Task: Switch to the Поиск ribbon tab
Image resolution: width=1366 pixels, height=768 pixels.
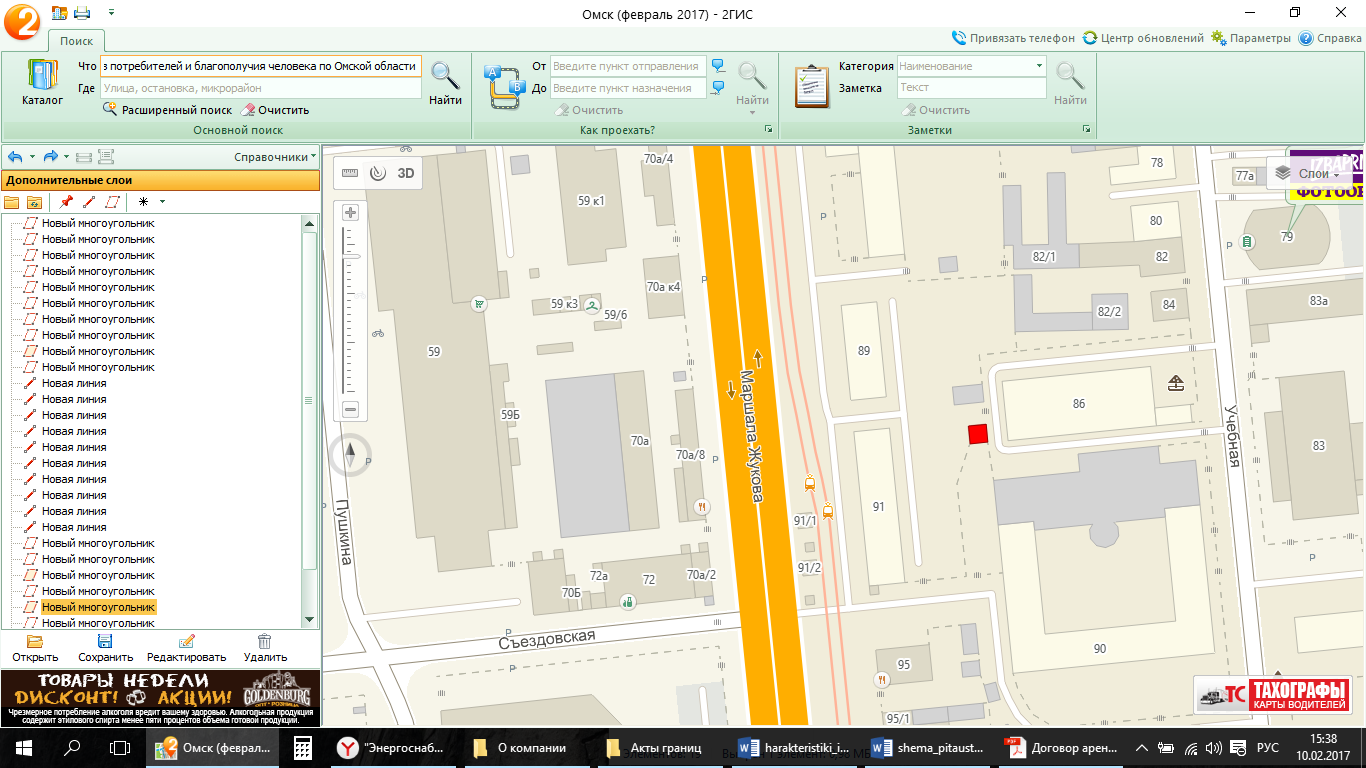Action: [76, 41]
